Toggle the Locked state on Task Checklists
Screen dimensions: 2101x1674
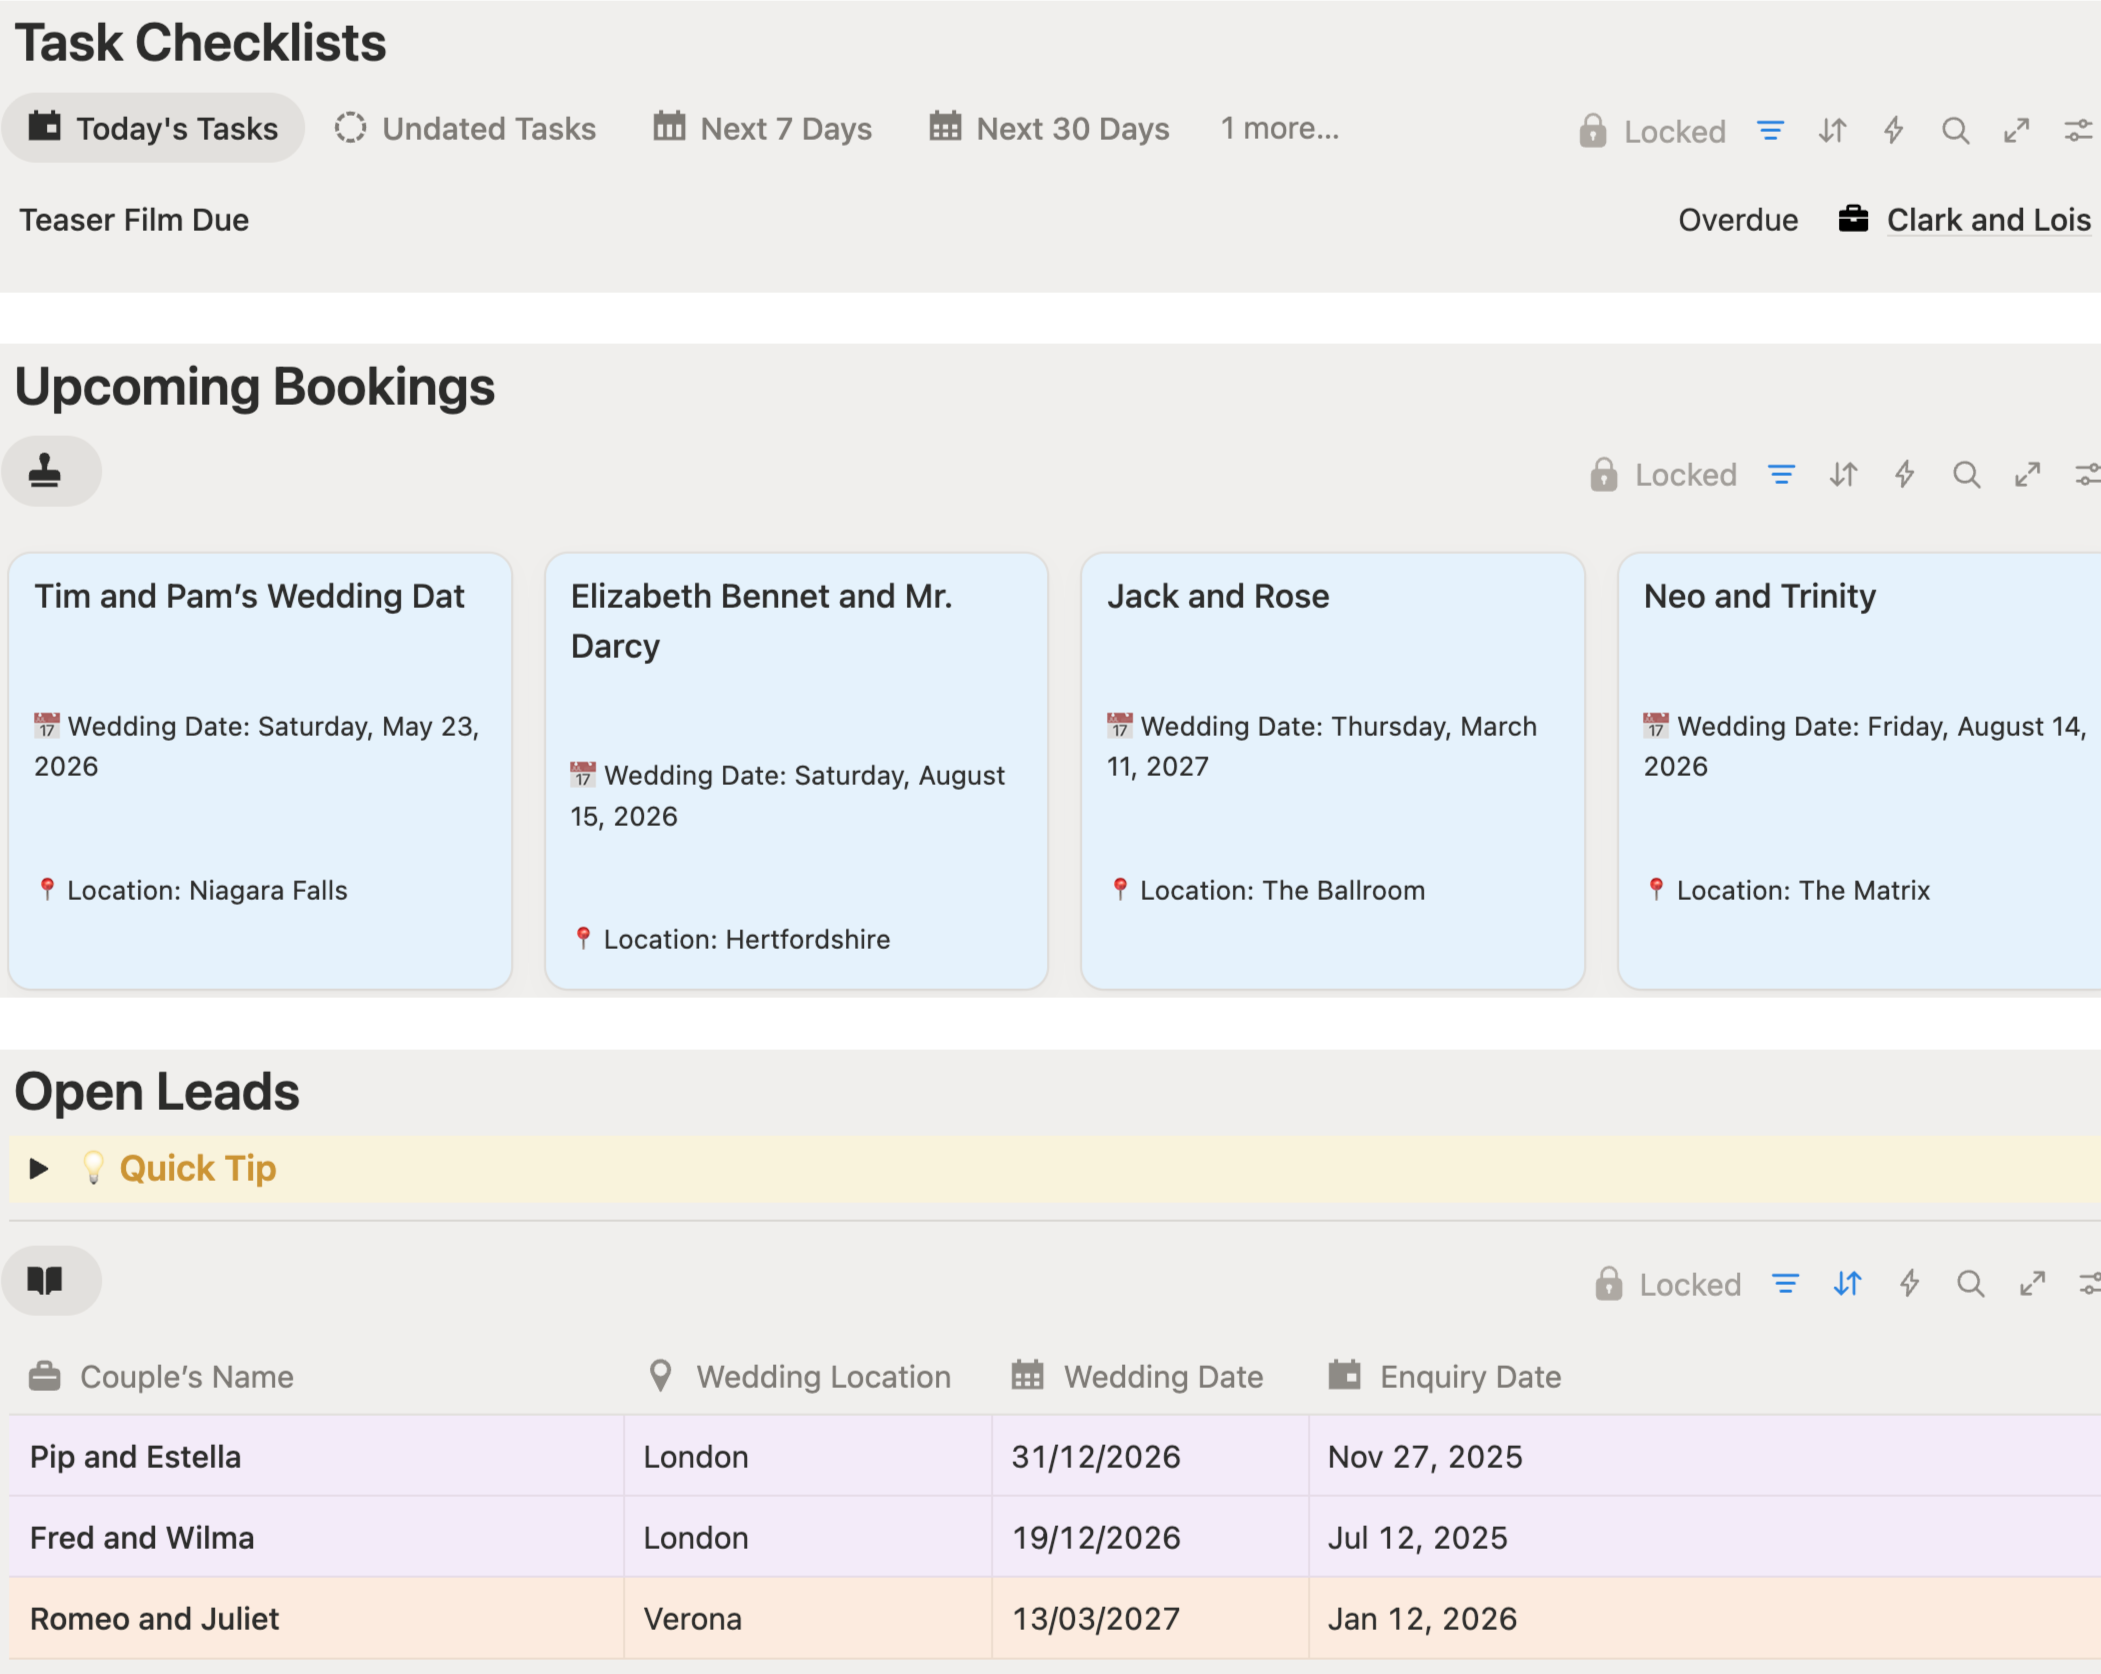click(1653, 131)
